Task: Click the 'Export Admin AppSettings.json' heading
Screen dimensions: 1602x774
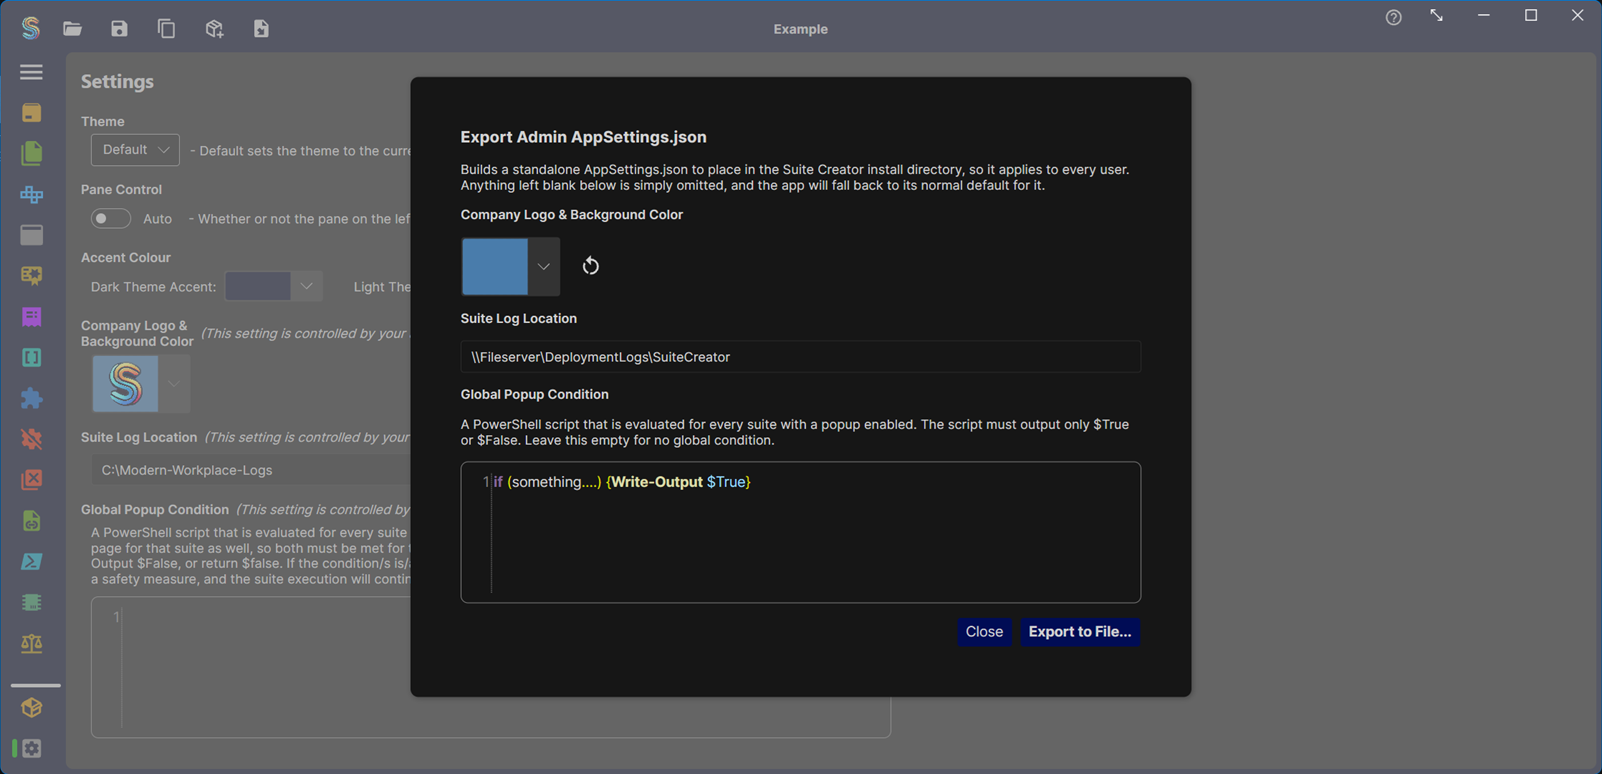Action: point(583,137)
